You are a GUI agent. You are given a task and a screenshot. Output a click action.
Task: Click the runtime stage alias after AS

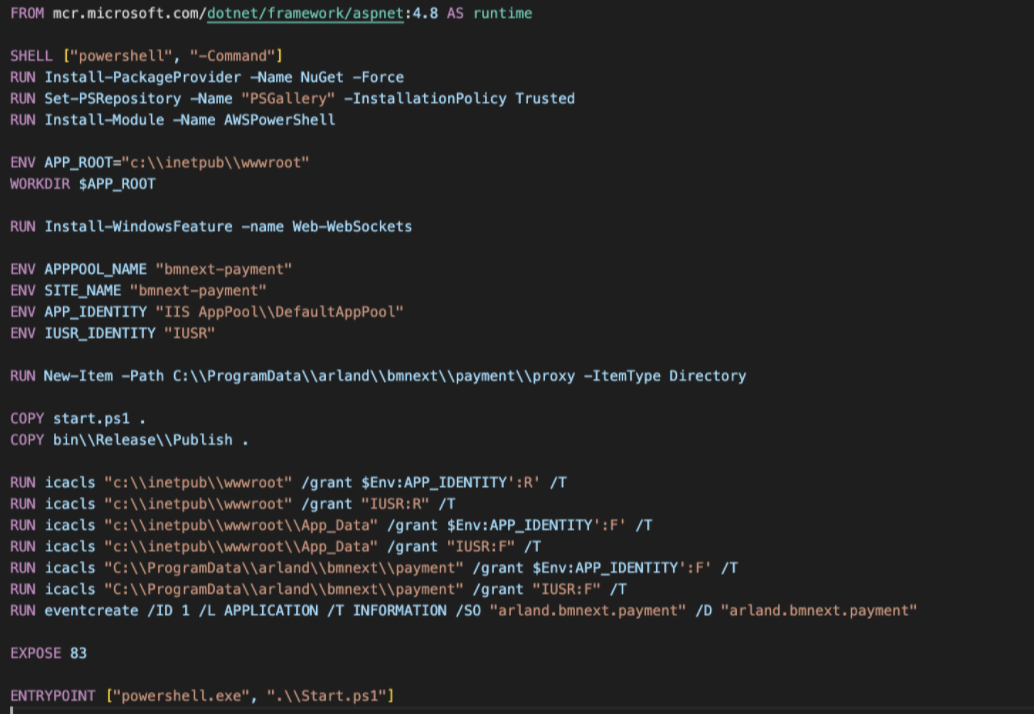[x=501, y=14]
